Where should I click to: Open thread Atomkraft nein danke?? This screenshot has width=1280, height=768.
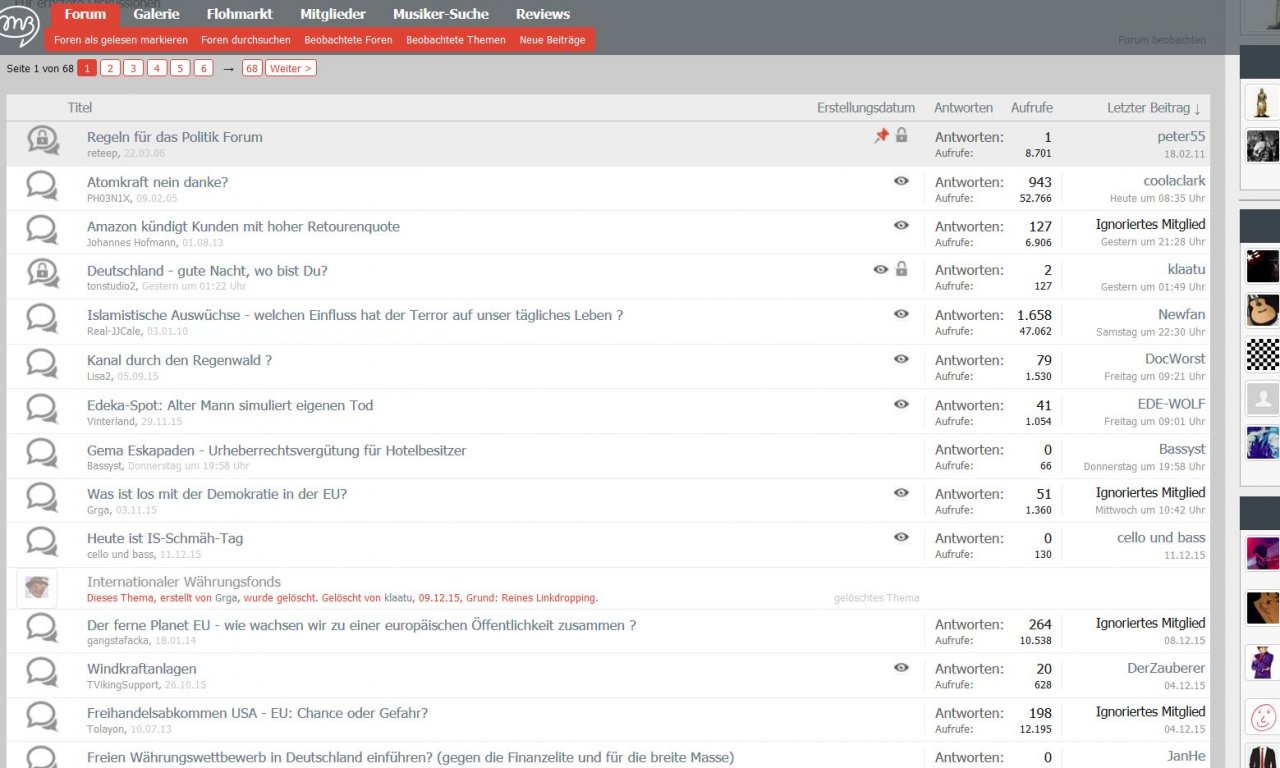pyautogui.click(x=158, y=182)
